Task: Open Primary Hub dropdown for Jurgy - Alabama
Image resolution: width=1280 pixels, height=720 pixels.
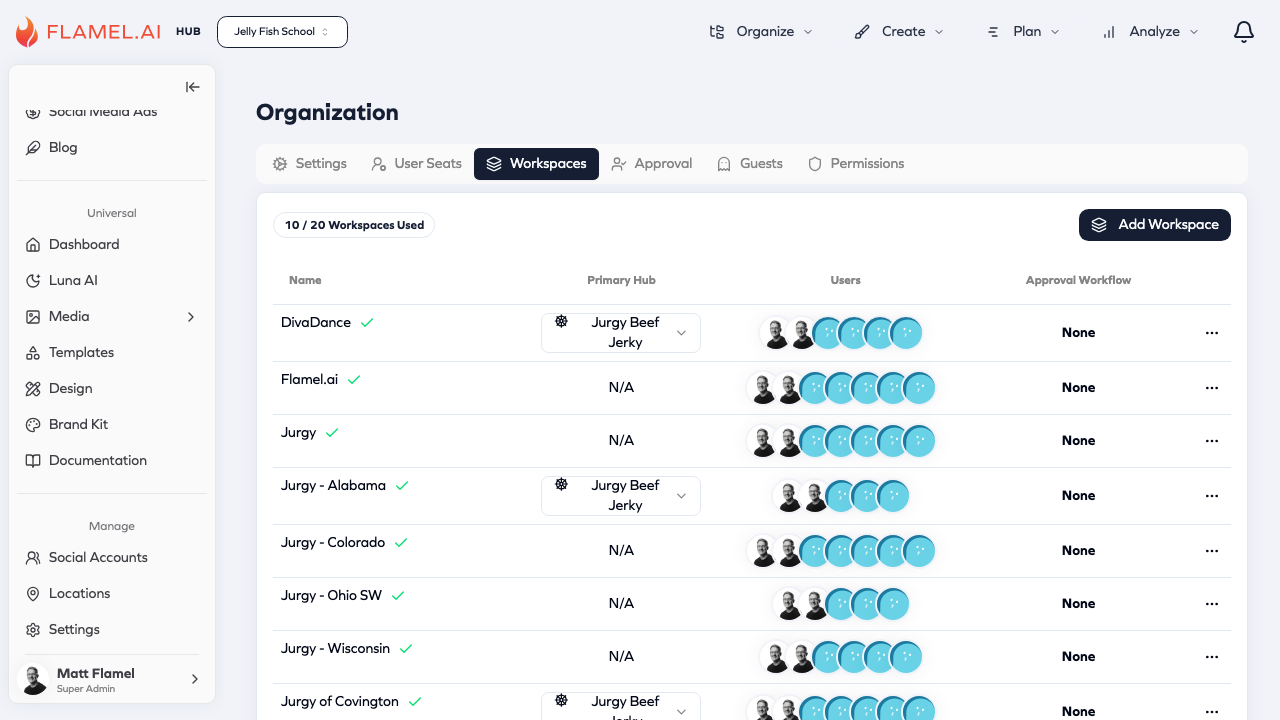Action: point(621,496)
